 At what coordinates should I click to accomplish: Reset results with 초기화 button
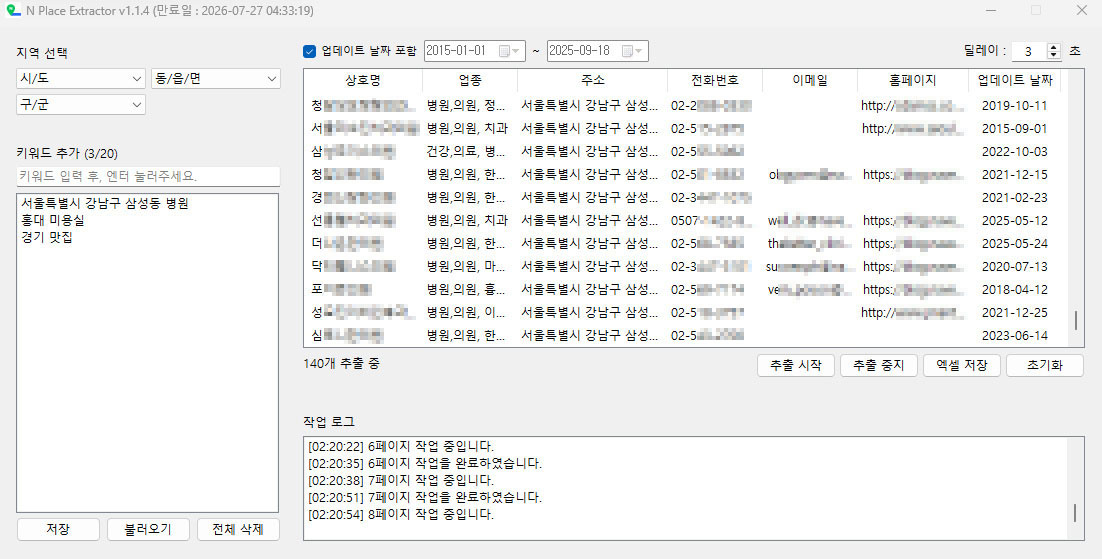coord(1044,365)
